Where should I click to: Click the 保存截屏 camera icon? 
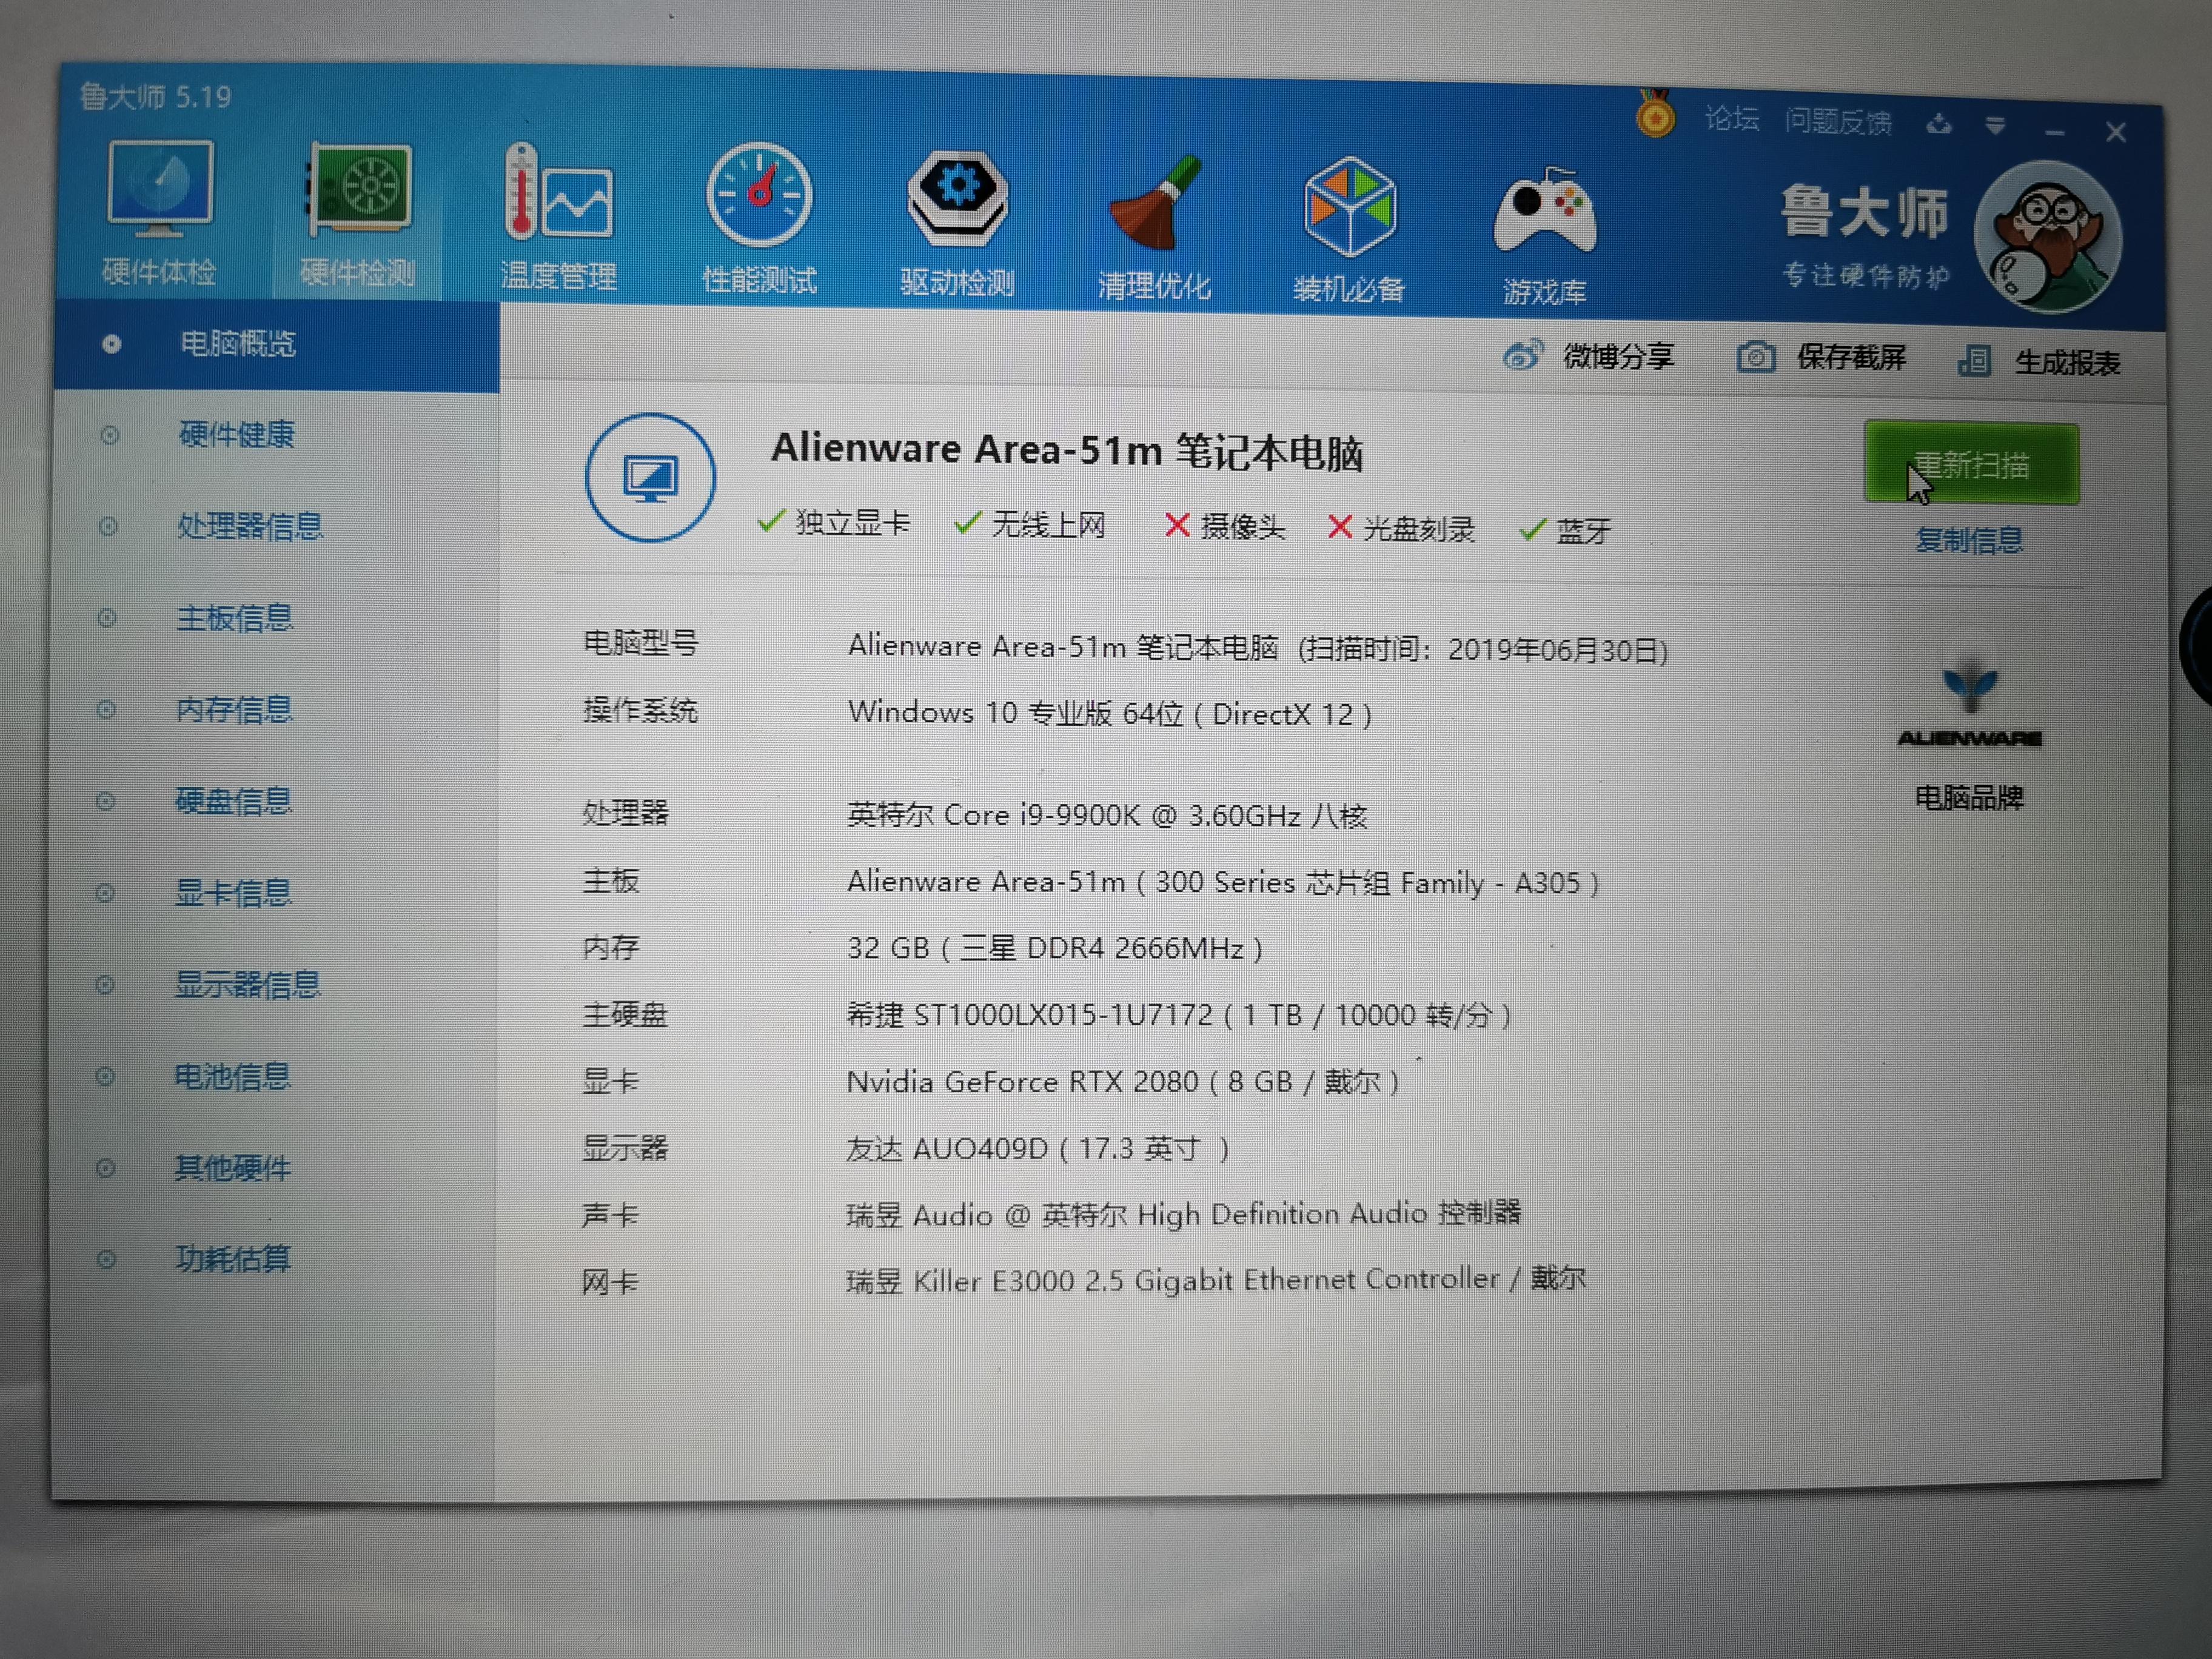click(1755, 357)
